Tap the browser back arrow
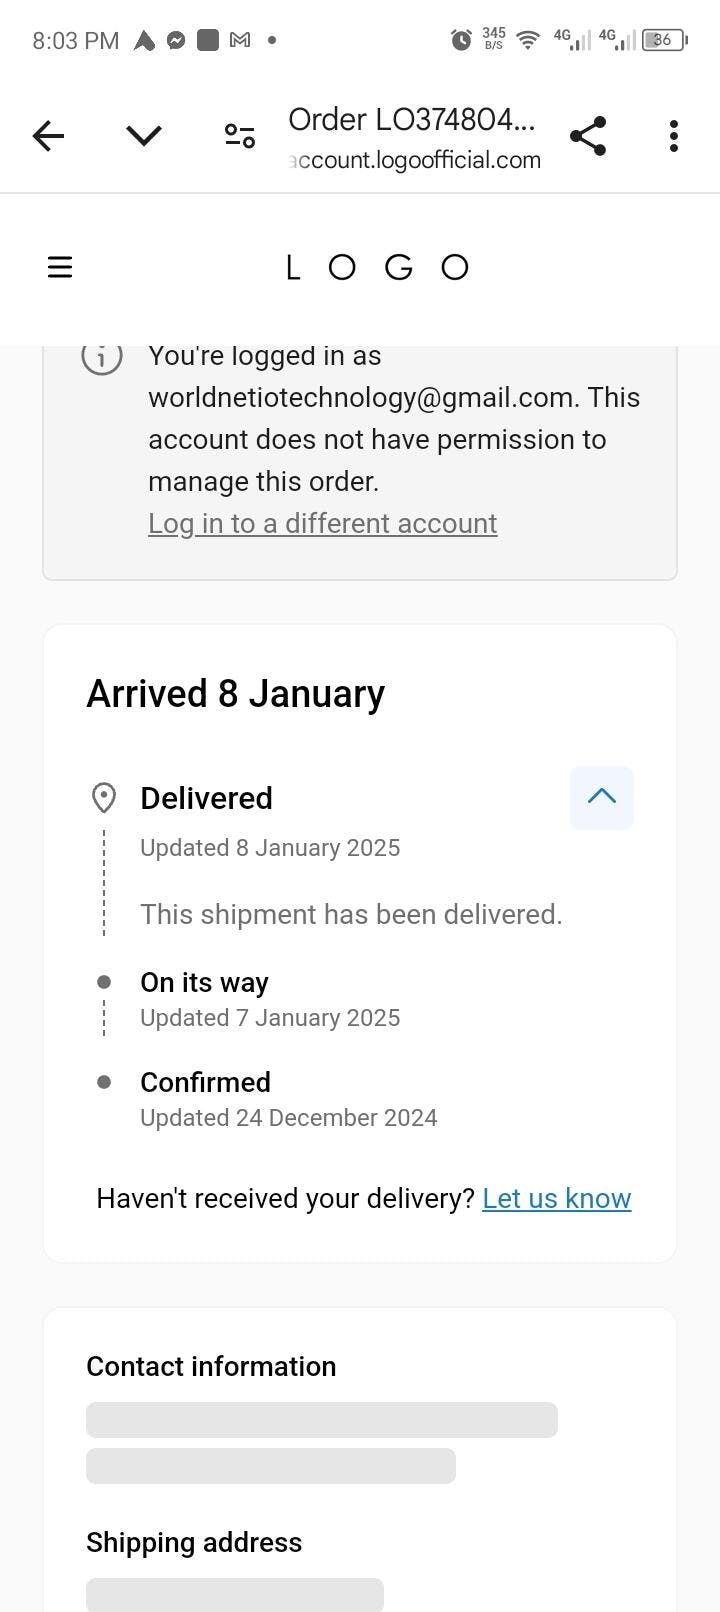Screen dimensions: 720x1612 pyautogui.click(x=48, y=136)
